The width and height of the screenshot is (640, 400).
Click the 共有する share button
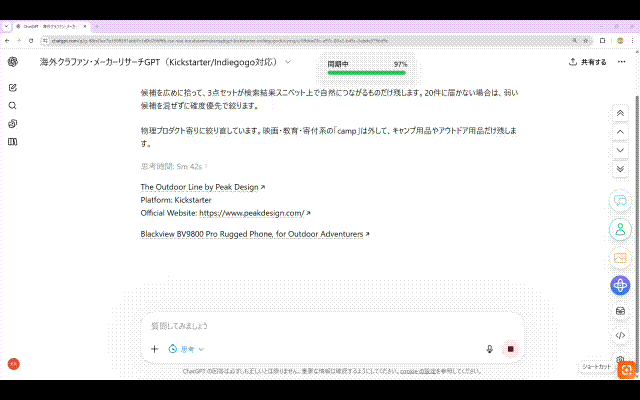(587, 62)
